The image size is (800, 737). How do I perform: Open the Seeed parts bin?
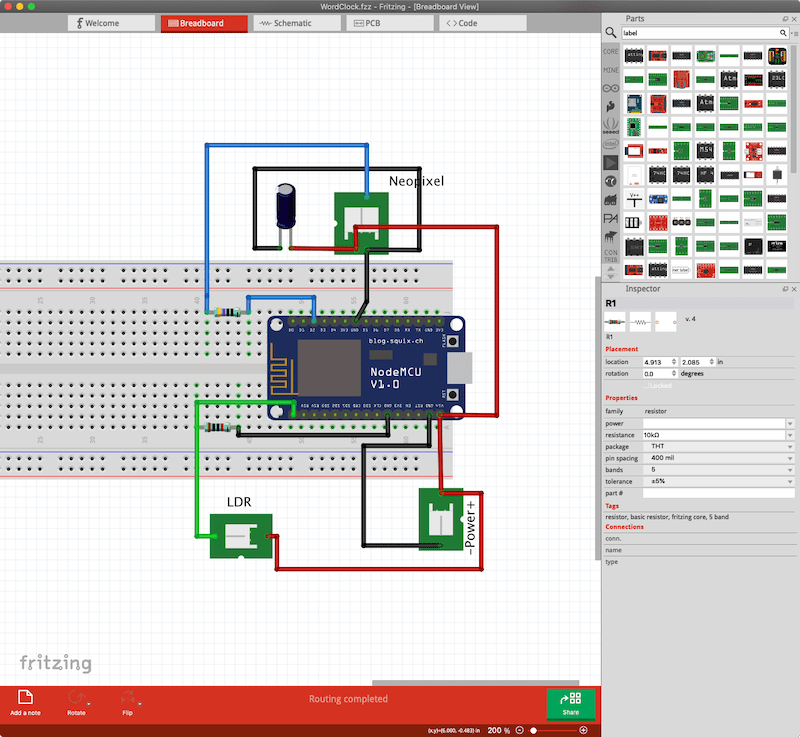pos(611,125)
